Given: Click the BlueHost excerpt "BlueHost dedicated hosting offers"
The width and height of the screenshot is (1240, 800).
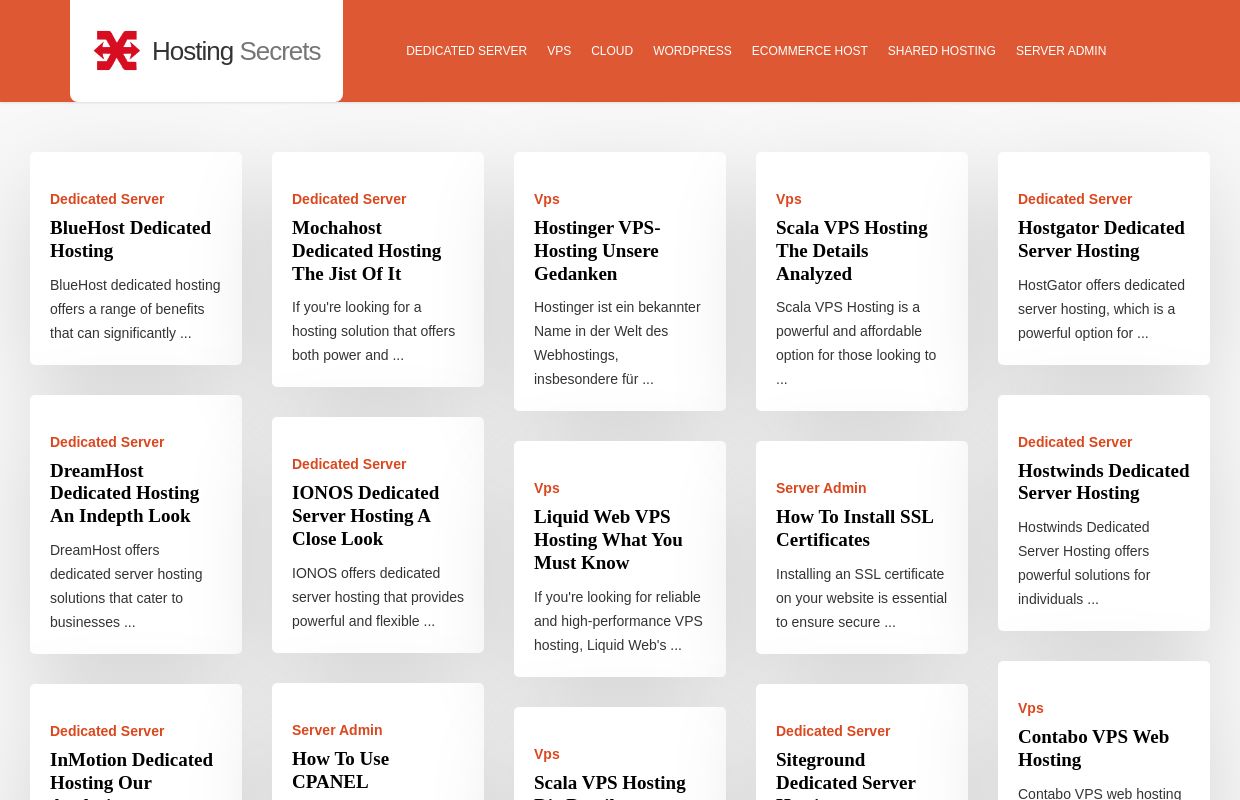Looking at the screenshot, I should click(135, 309).
